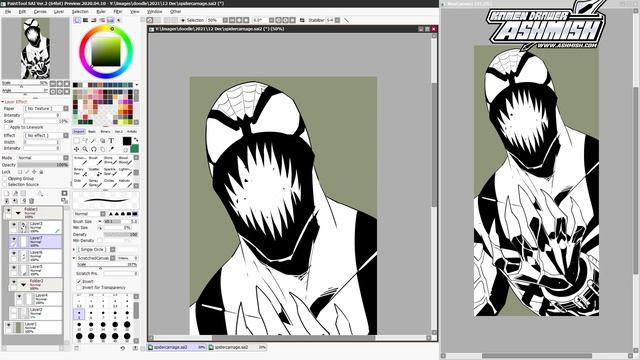Select the flattest brush edge shape
Image resolution: width=640 pixels, height=360 pixels.
tap(135, 214)
